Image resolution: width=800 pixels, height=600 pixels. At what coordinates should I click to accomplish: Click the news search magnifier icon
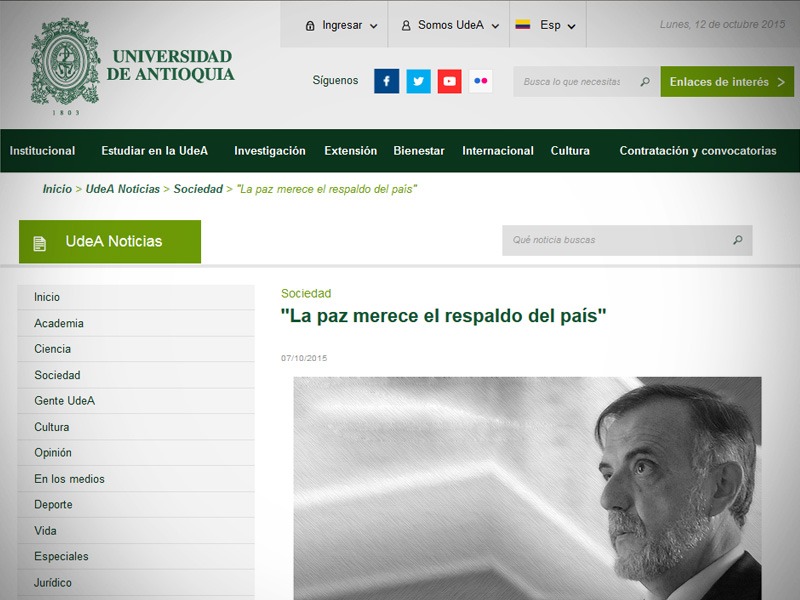[738, 240]
